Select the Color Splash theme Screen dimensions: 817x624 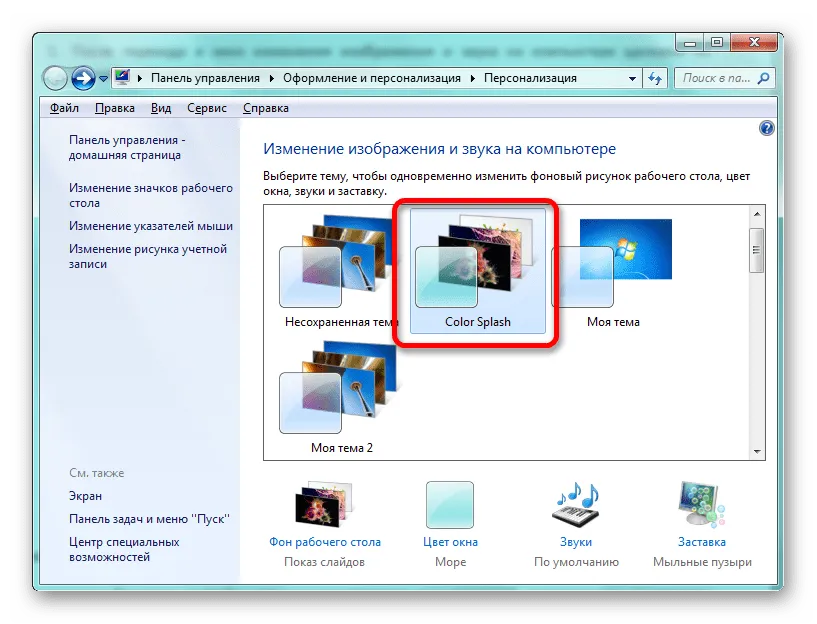478,271
